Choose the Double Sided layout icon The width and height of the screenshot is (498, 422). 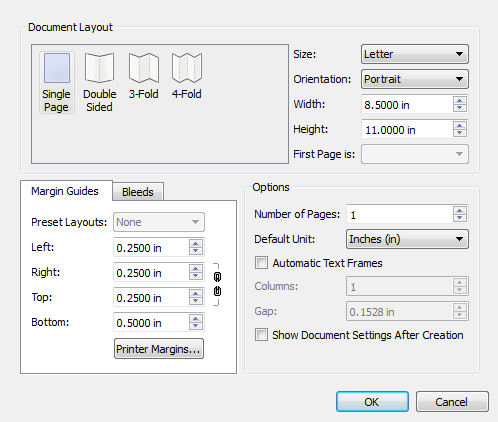click(99, 68)
